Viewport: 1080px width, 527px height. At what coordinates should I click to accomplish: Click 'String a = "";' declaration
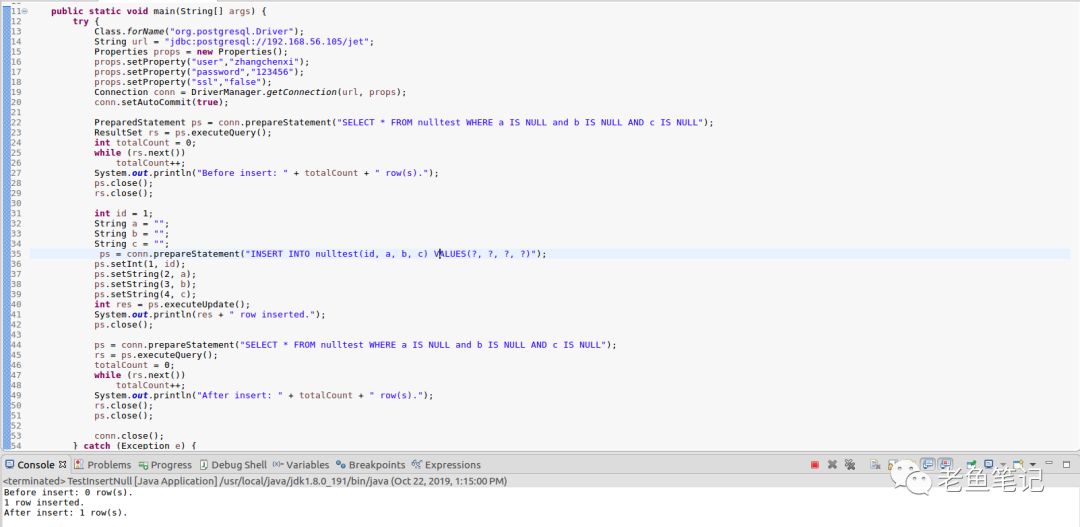[x=131, y=224]
